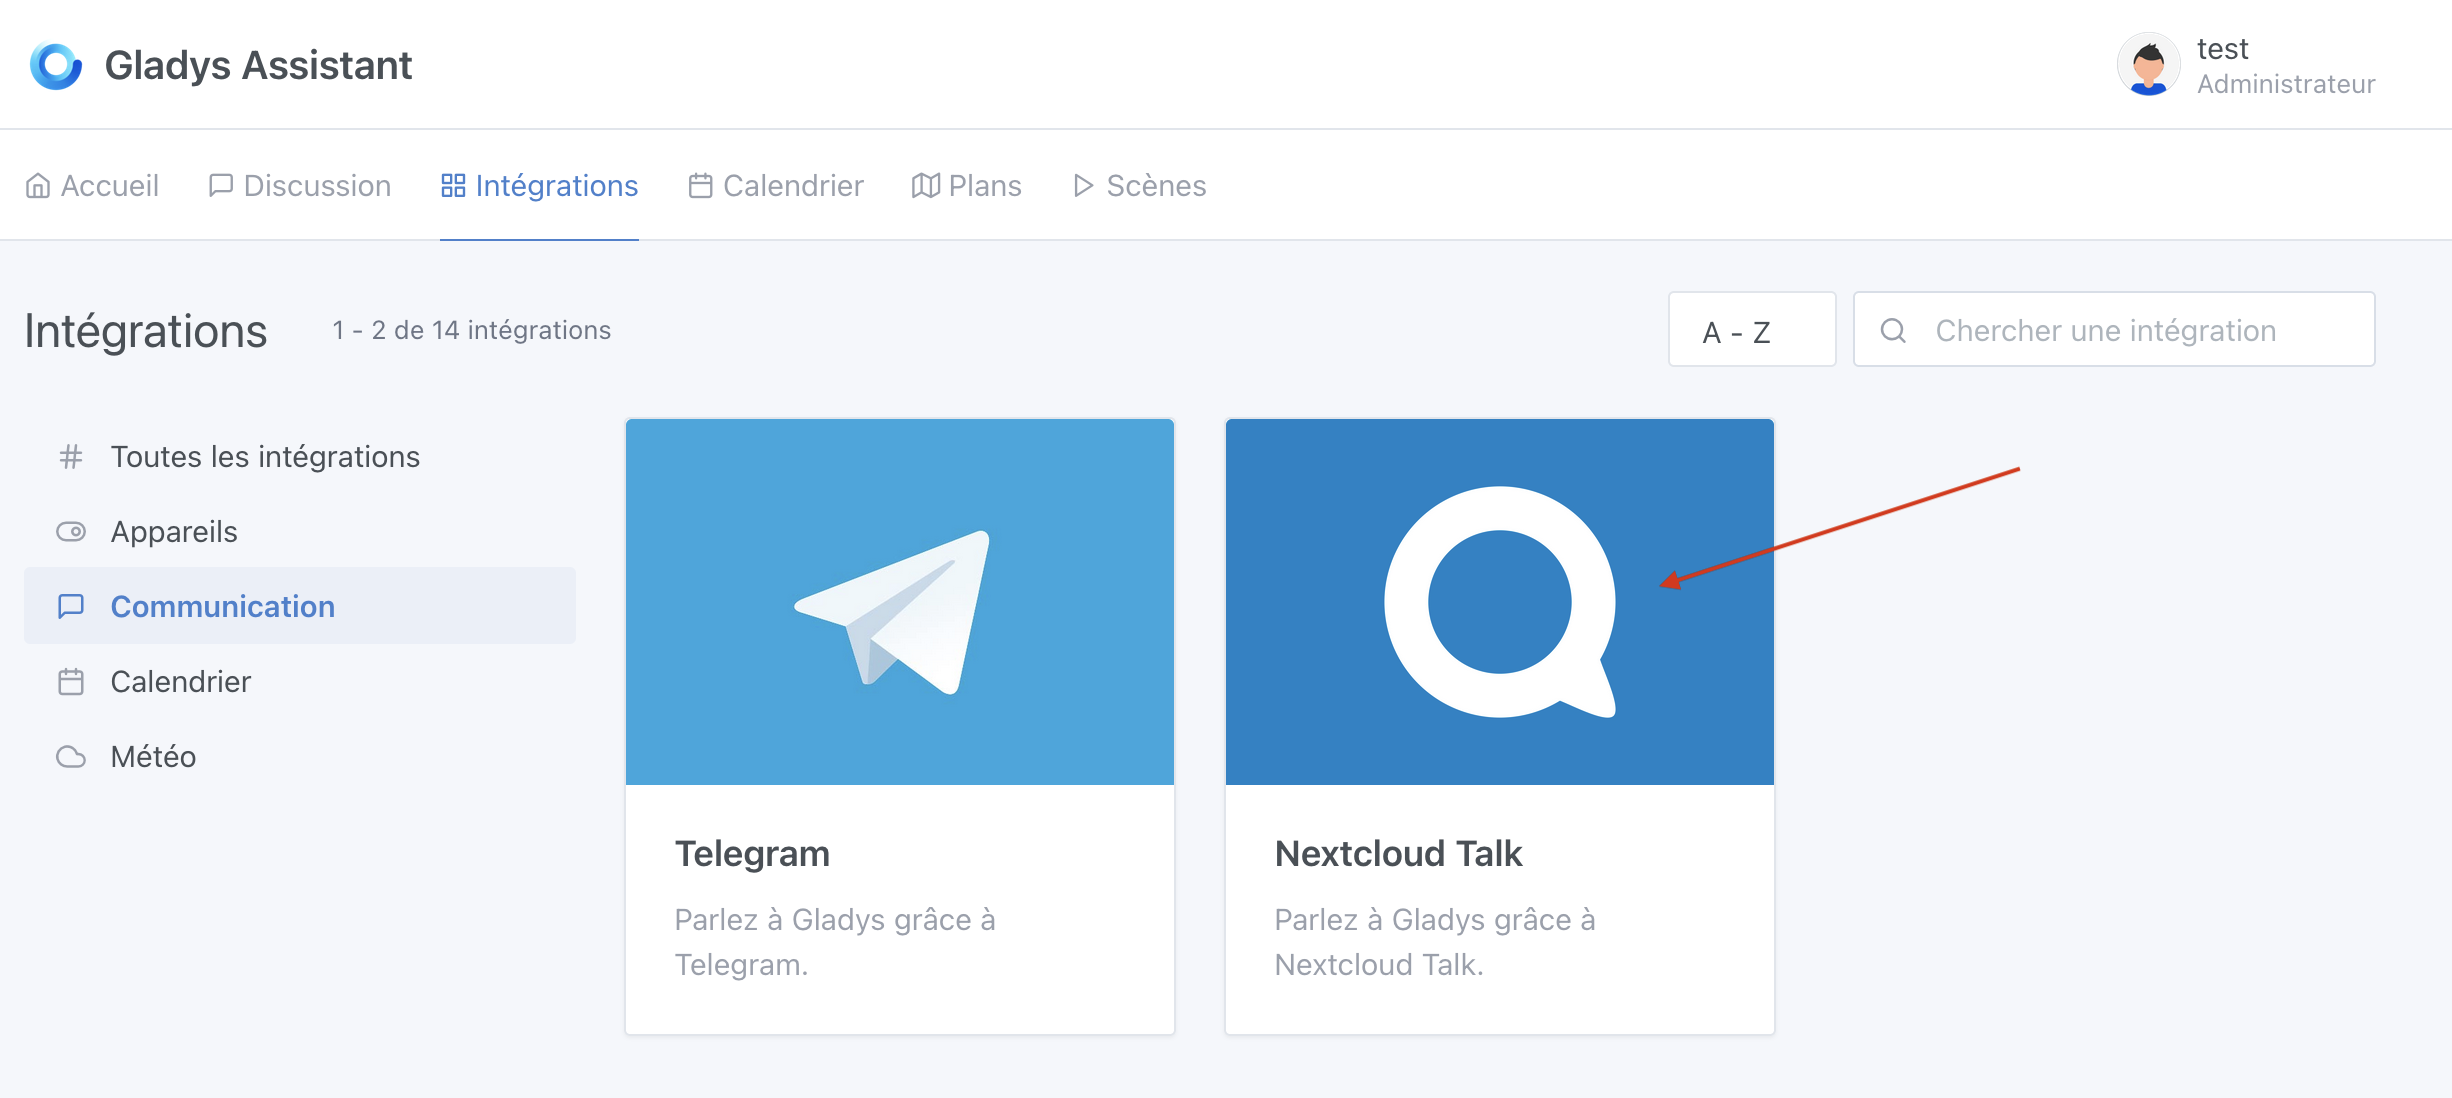2452x1098 pixels.
Task: Open the Calendrier calendar icon
Action: tap(700, 185)
